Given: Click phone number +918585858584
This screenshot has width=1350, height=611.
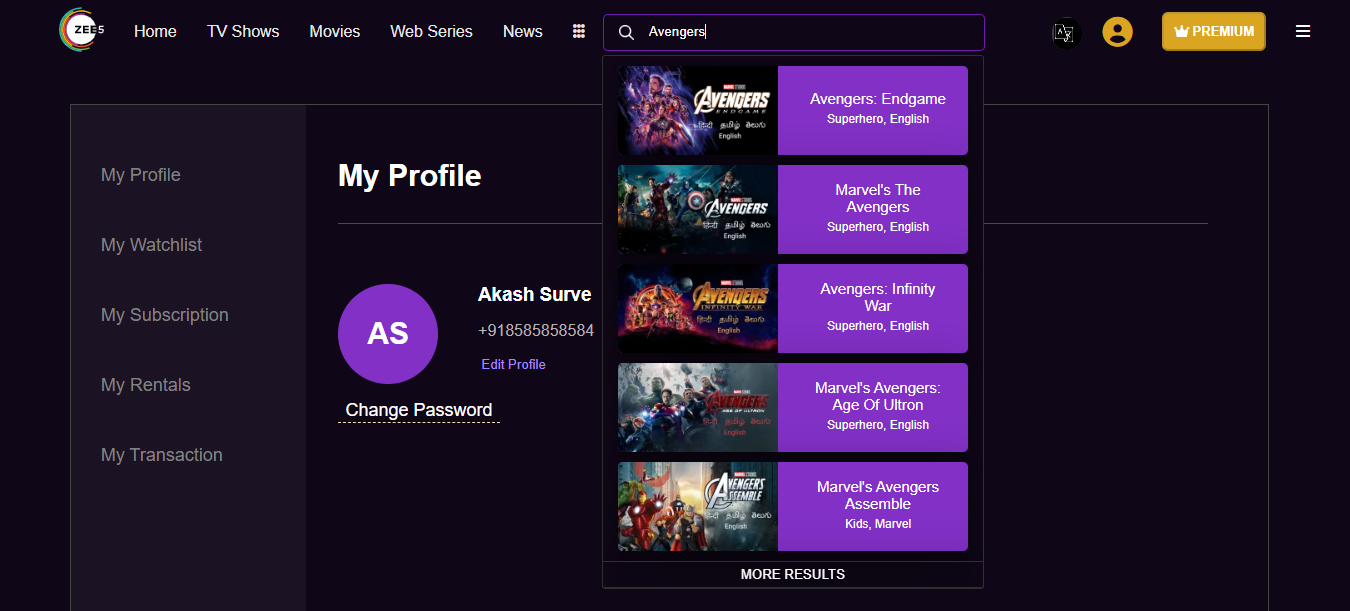Looking at the screenshot, I should click(536, 330).
